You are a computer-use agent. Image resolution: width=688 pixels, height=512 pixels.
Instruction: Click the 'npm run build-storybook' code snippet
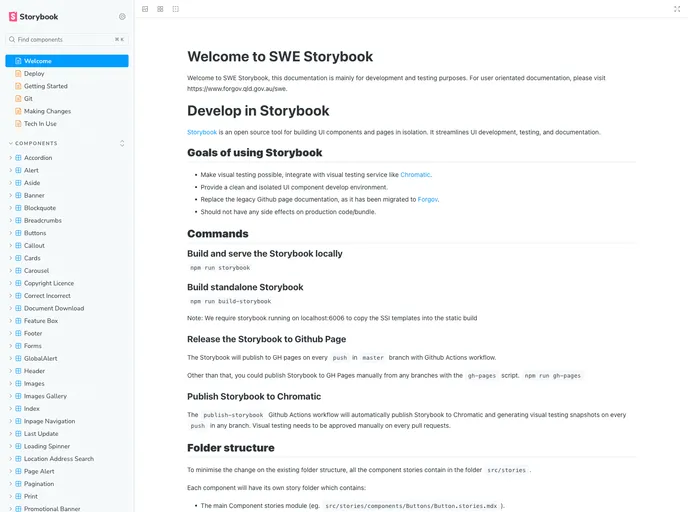pos(230,301)
